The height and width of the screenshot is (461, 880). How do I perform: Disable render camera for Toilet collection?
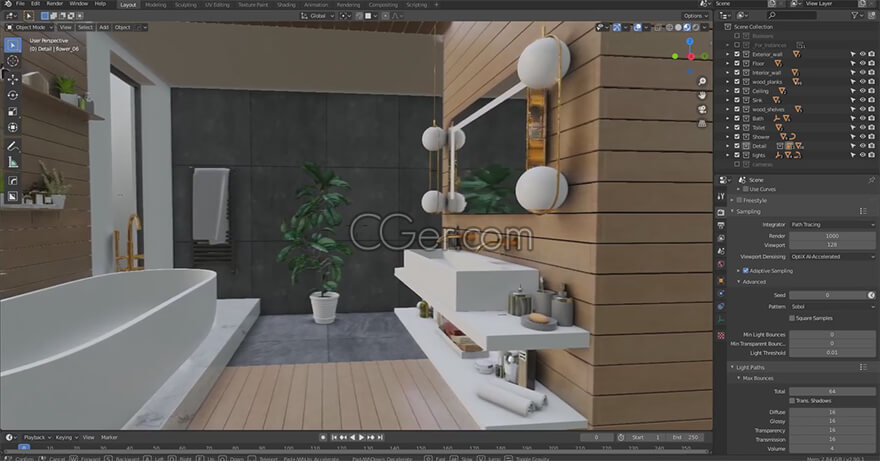872,127
